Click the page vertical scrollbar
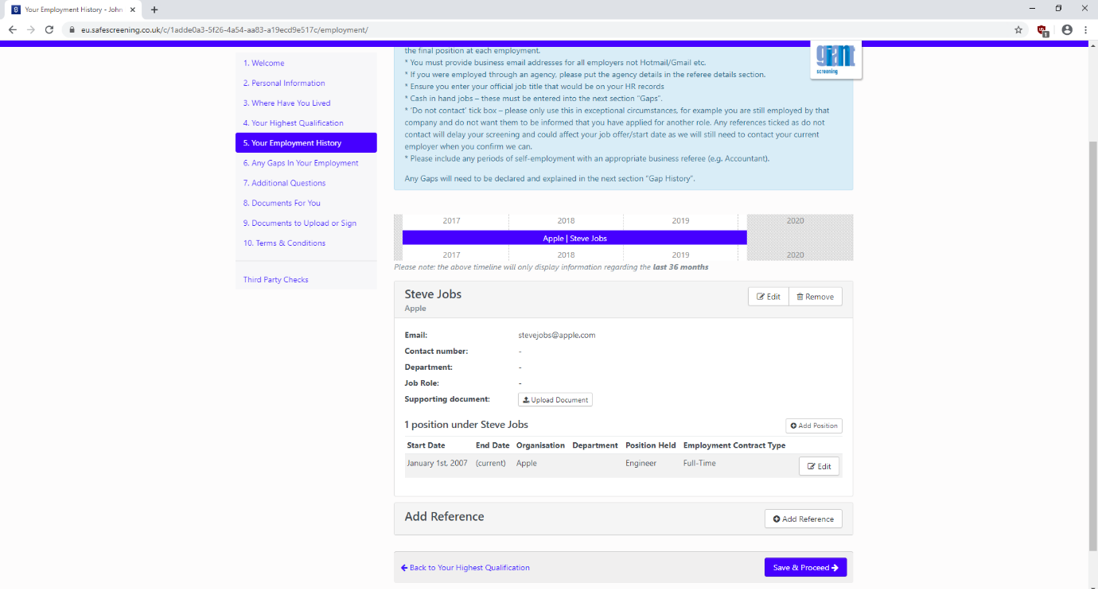 [1093, 347]
